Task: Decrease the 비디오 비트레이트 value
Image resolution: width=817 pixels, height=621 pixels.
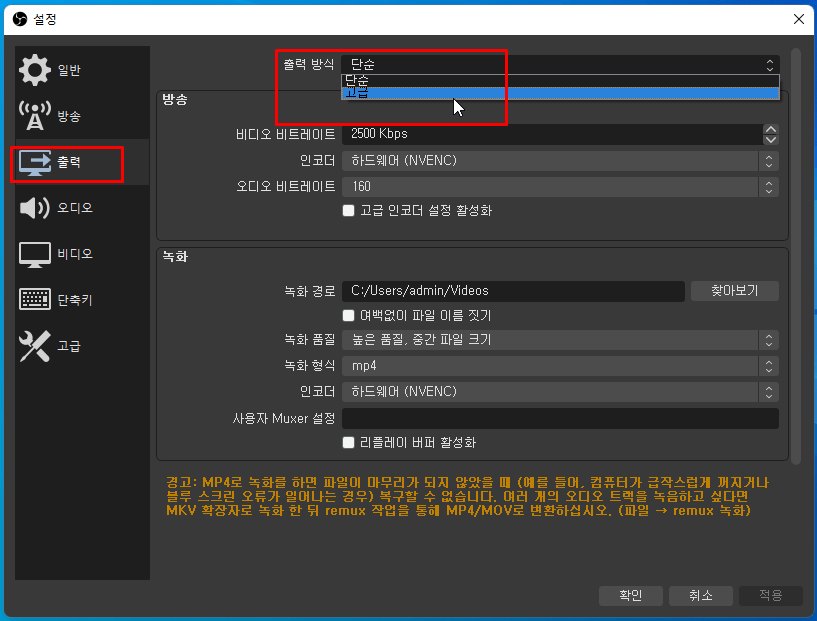Action: tap(771, 140)
